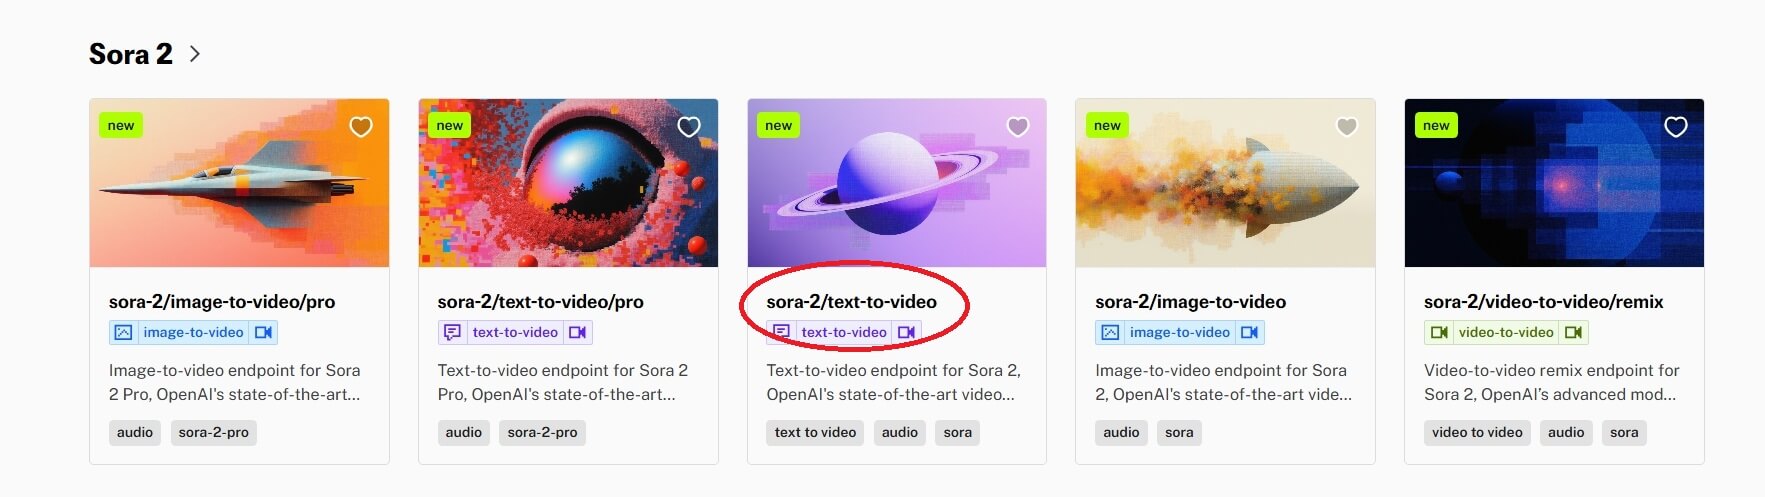
Task: Open the eye sphere artwork thumbnail
Action: point(568,183)
